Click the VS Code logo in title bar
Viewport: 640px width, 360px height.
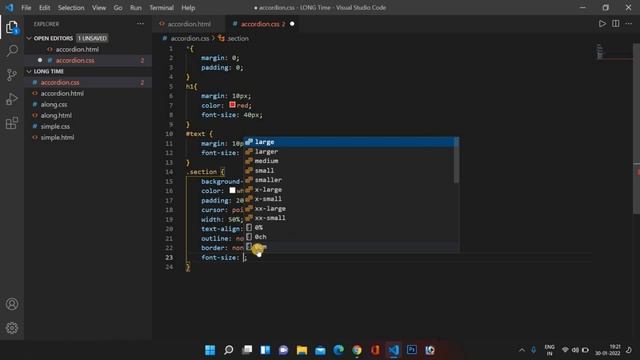(x=9, y=7)
